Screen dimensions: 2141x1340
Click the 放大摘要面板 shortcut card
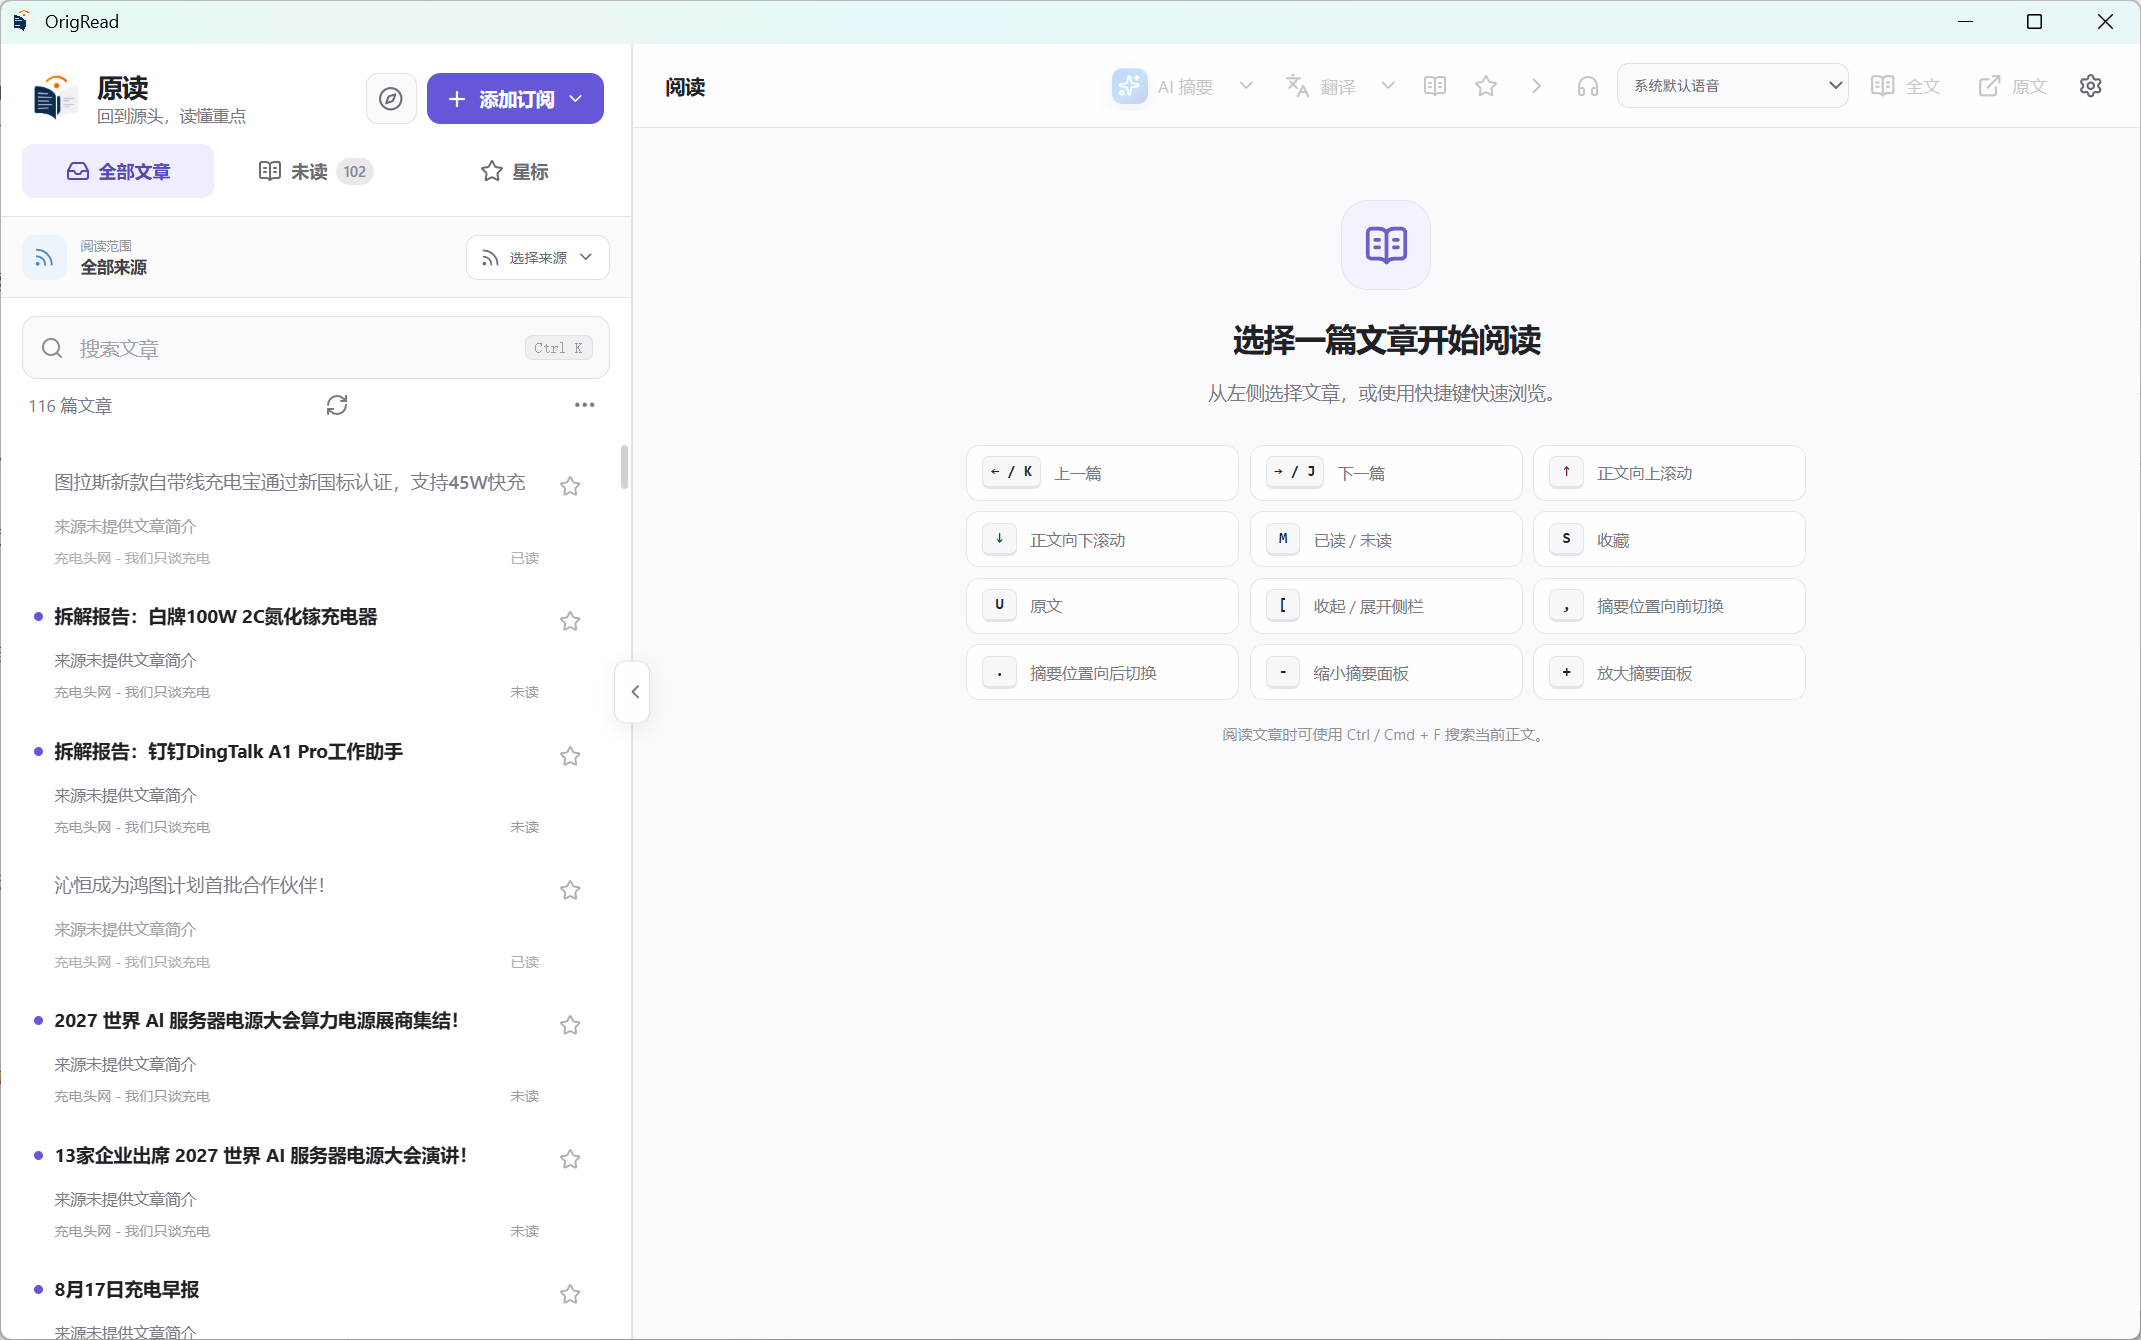coord(1669,673)
